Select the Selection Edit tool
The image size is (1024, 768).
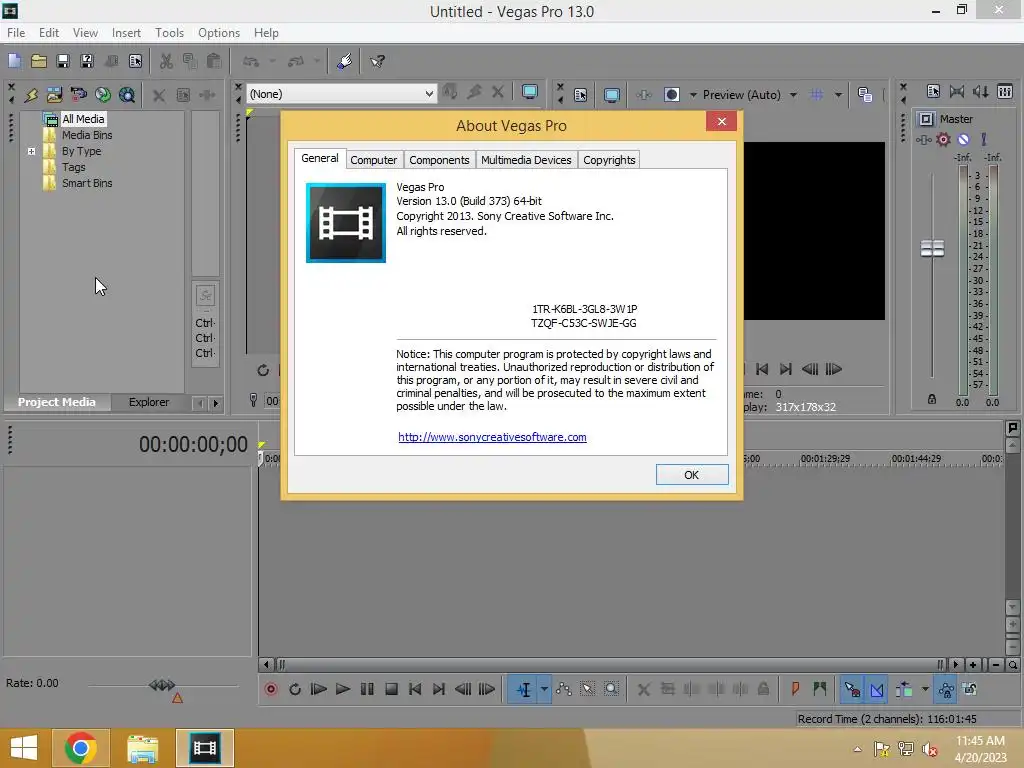click(587, 689)
